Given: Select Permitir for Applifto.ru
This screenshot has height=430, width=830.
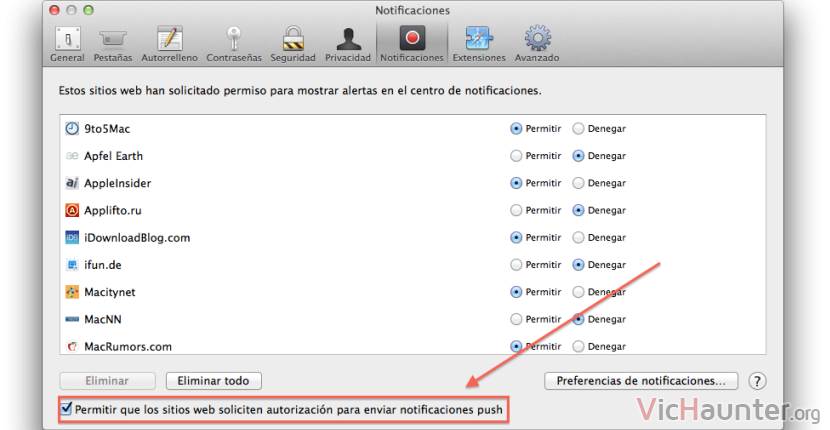Looking at the screenshot, I should 516,210.
